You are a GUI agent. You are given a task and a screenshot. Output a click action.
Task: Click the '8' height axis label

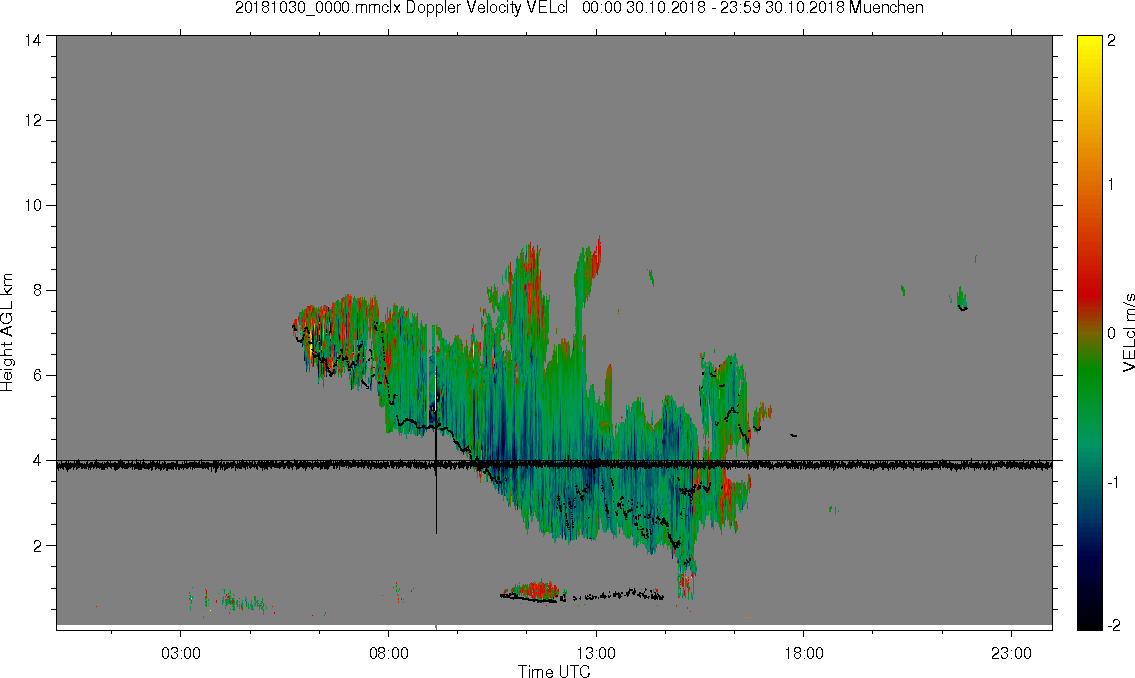[x=37, y=290]
